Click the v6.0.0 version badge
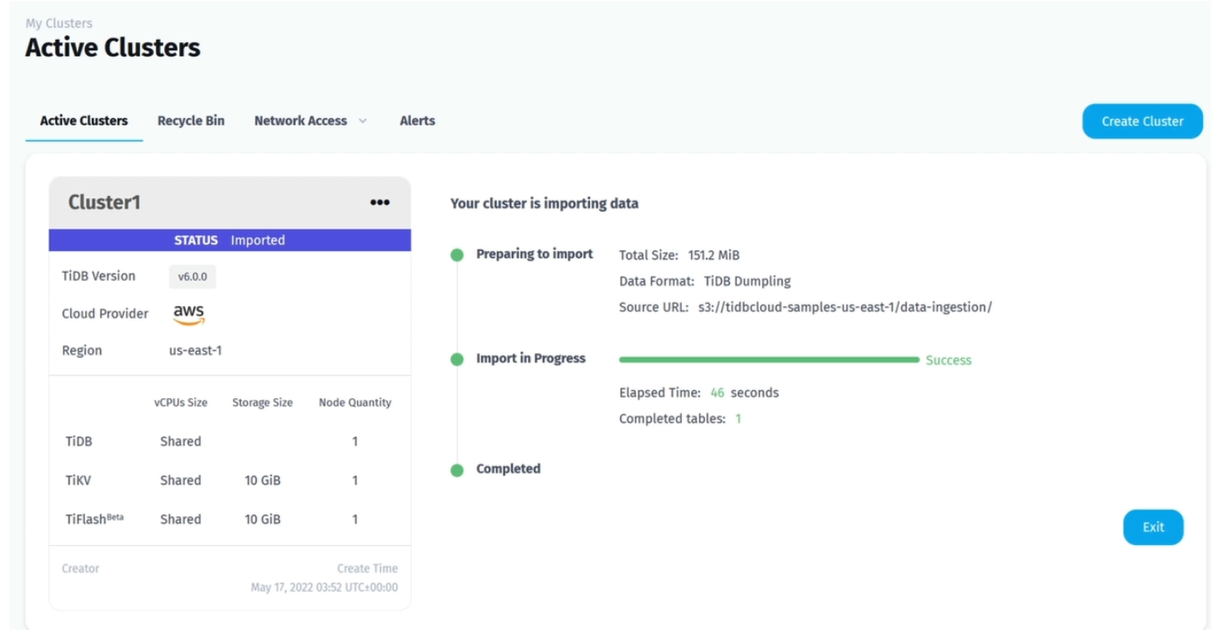 tap(192, 277)
